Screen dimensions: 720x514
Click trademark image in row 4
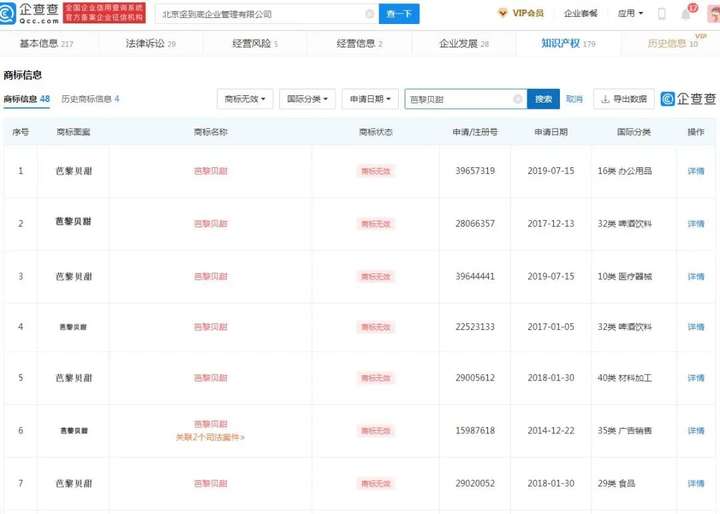[73, 327]
